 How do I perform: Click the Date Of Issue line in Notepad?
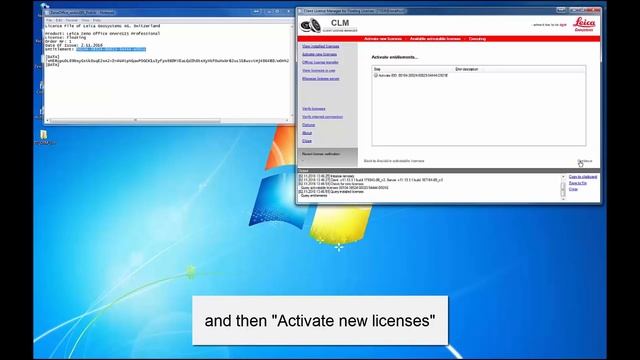(74, 45)
